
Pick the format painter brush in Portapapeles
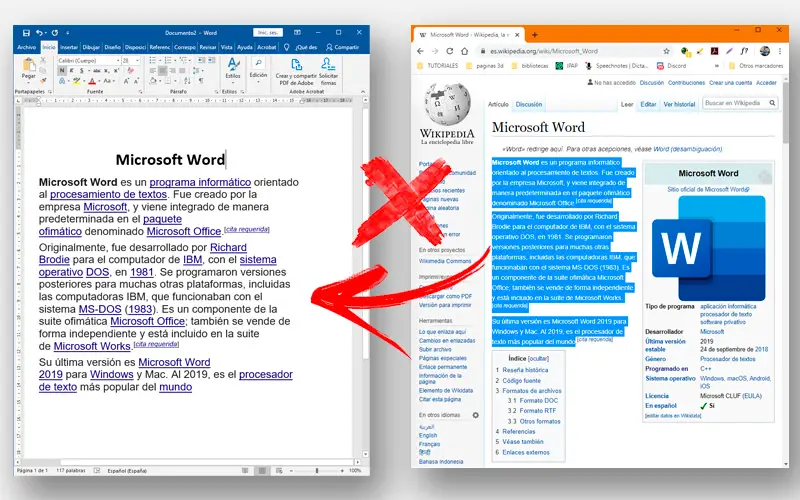click(43, 81)
